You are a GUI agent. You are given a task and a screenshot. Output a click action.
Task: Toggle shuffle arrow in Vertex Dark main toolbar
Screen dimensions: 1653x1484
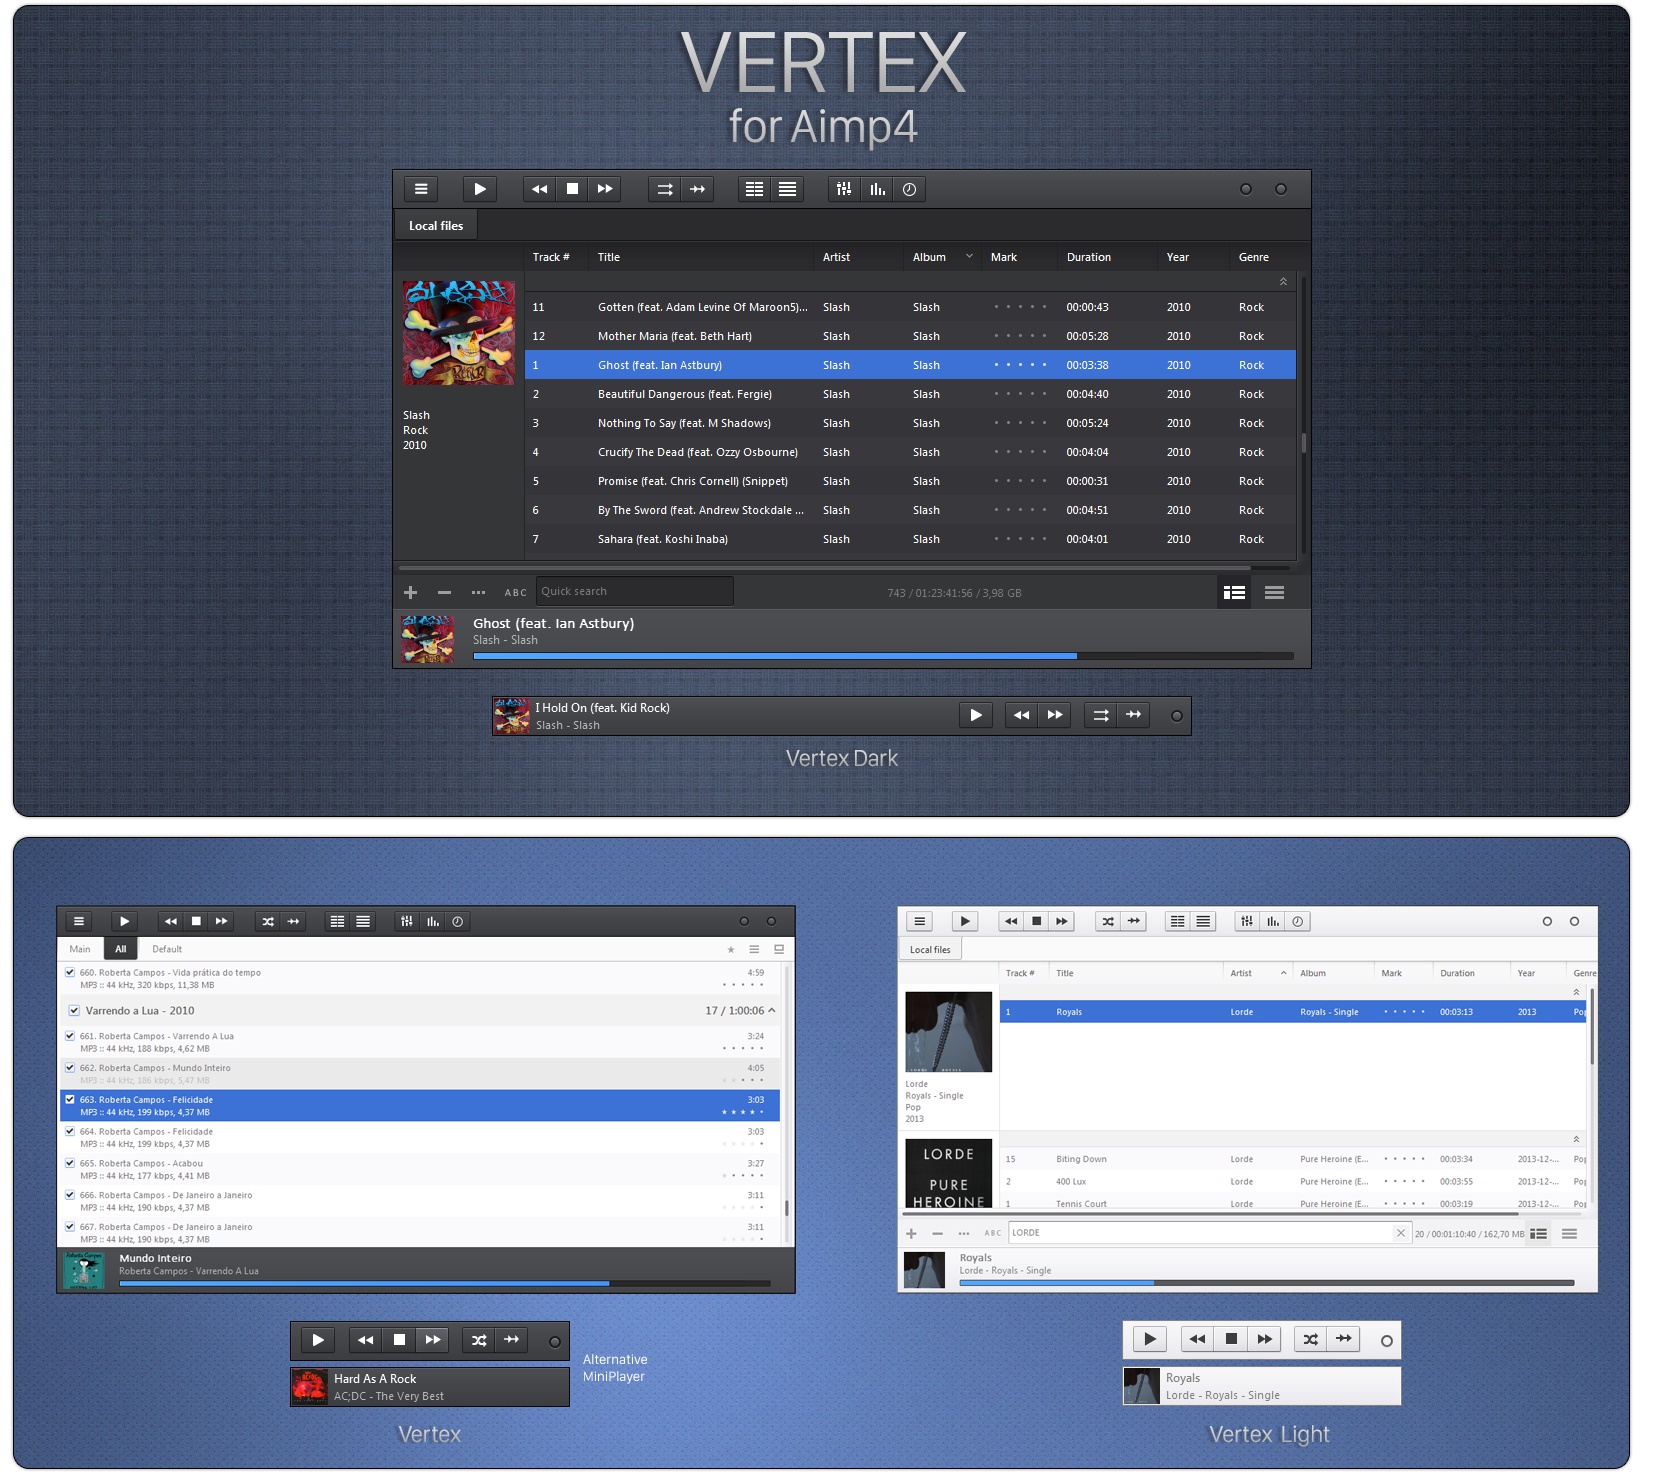[698, 189]
